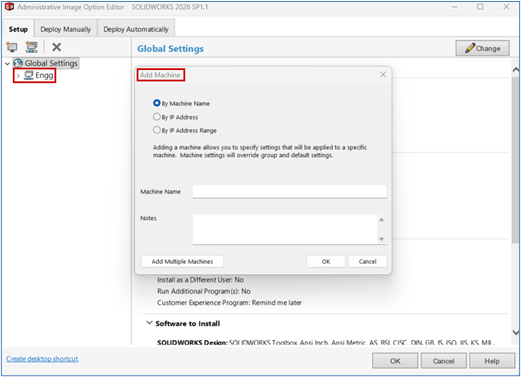521x377 pixels.
Task: Click the Add Group toolbar icon
Action: point(31,47)
